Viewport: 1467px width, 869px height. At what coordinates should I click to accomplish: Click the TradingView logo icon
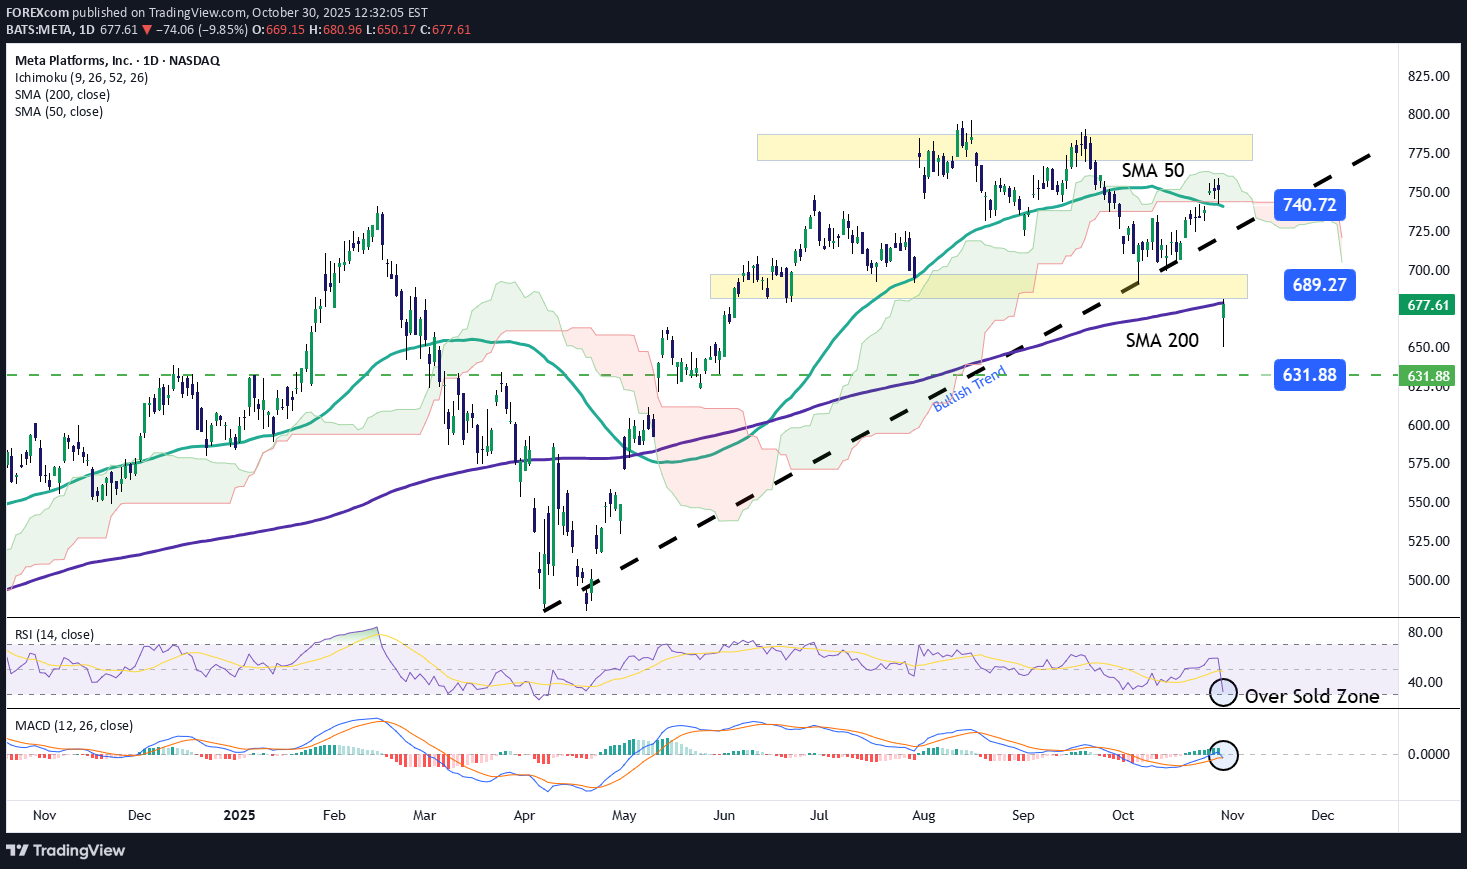tap(17, 850)
